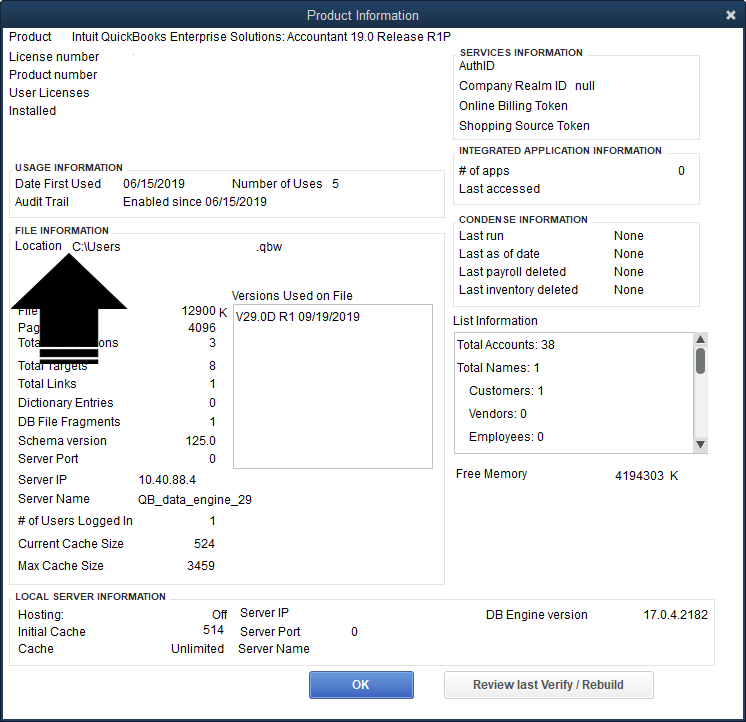Select Customers: 1 row
The width and height of the screenshot is (746, 722).
click(506, 390)
